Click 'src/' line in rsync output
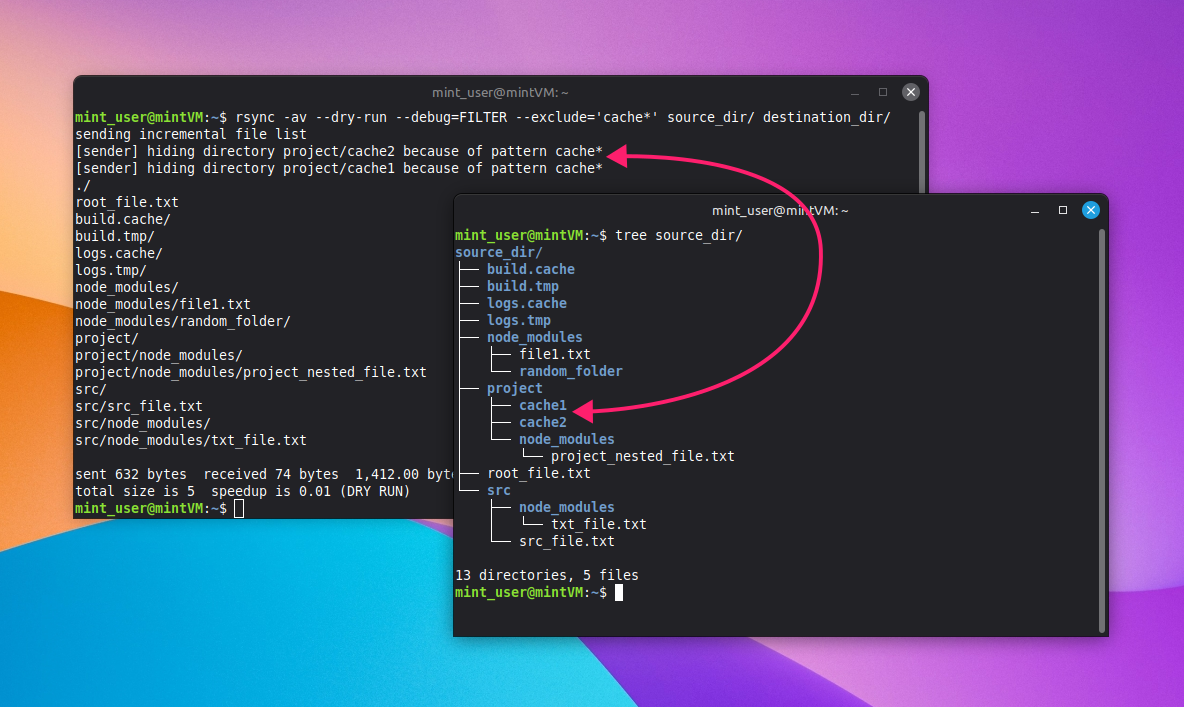1184x707 pixels. [x=91, y=389]
